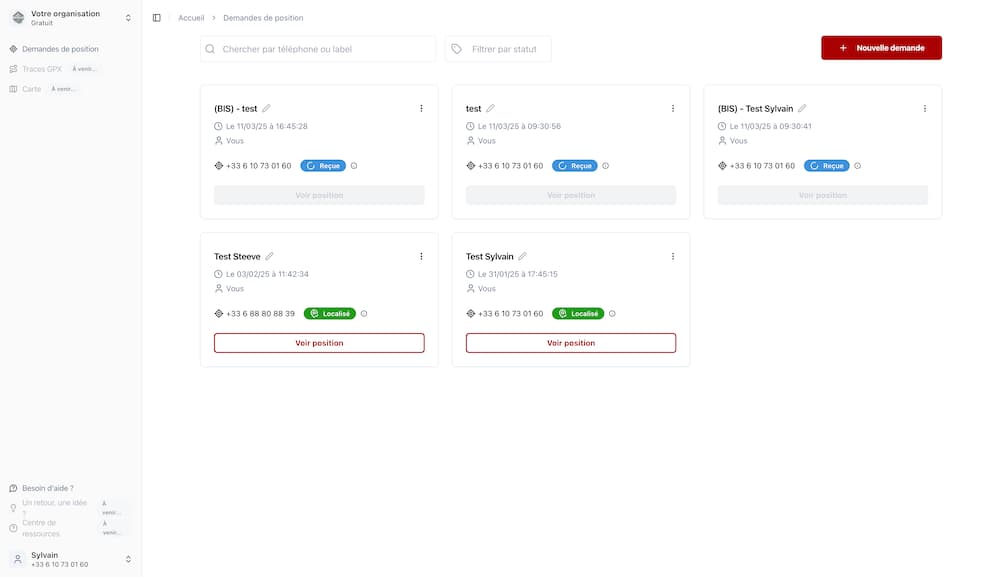
Task: Open options menu for "(BIS) - Test Sylvain" card
Action: pos(925,109)
